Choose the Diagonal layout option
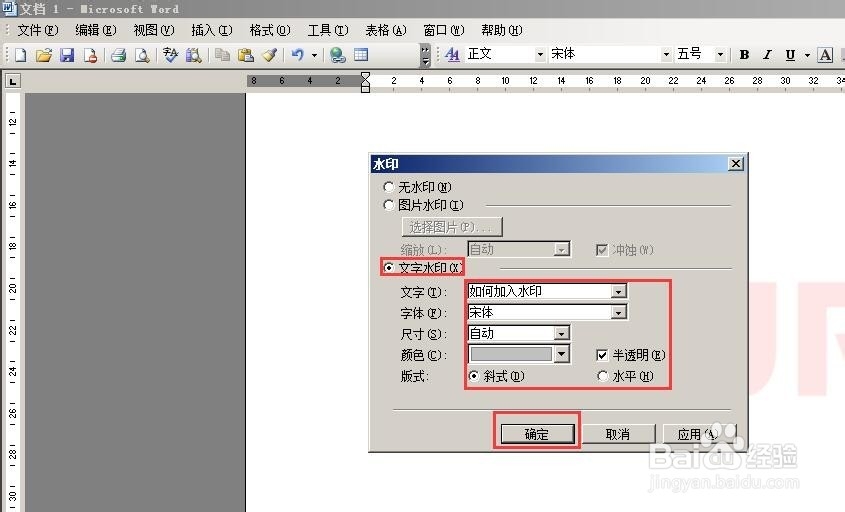The image size is (845, 512). [x=474, y=376]
